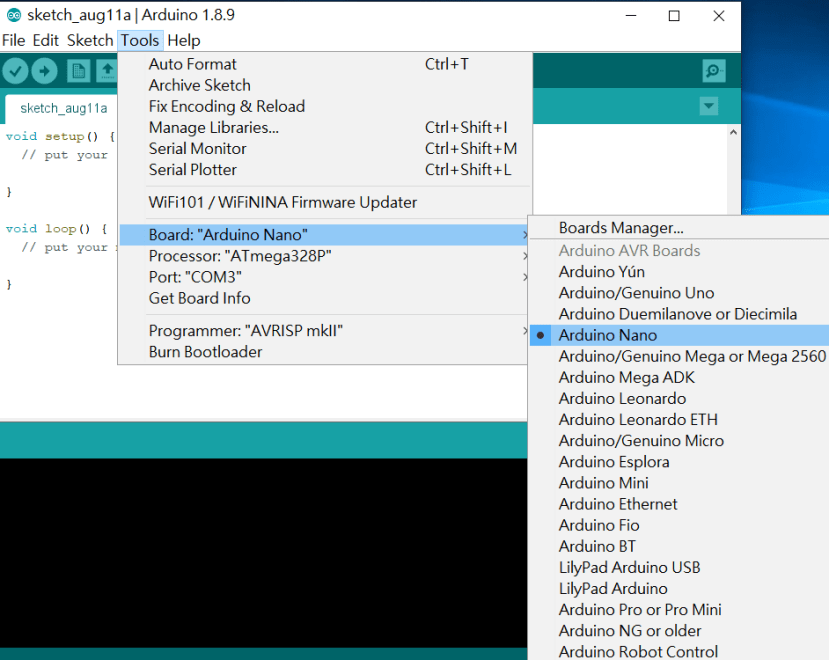The width and height of the screenshot is (829, 660).
Task: Expand the Port: "COM3" submenu
Action: pyautogui.click(x=325, y=277)
